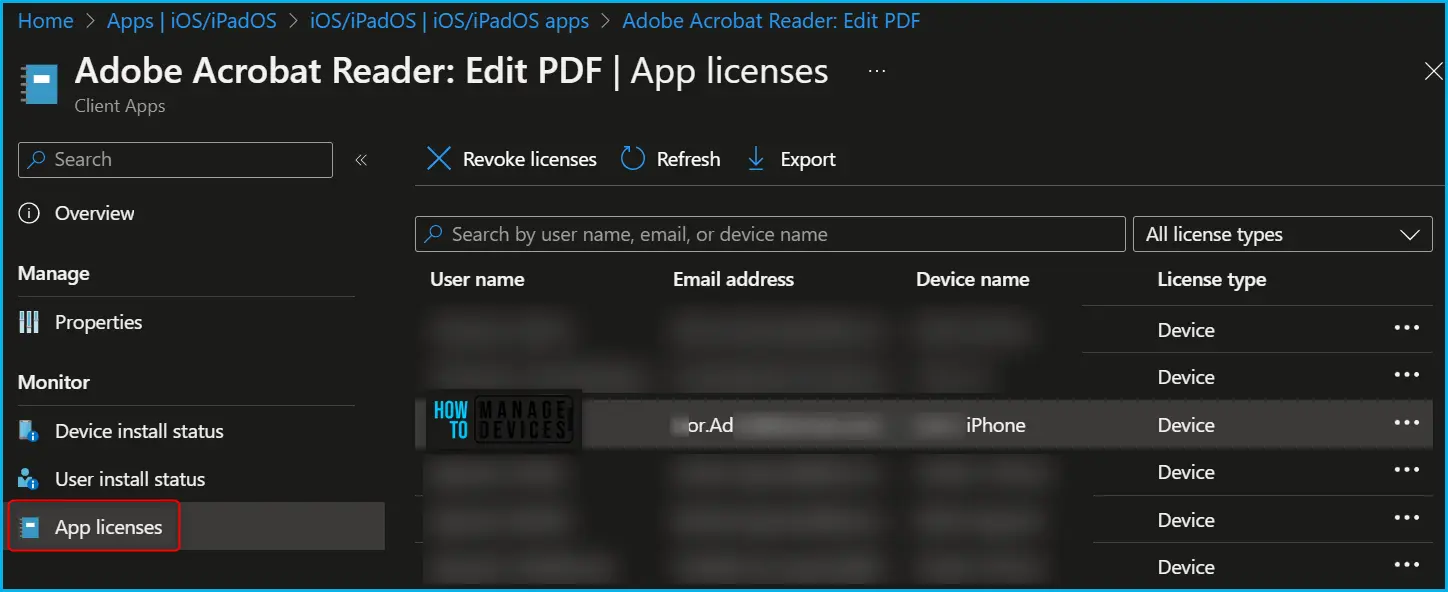Click the Overview info icon
This screenshot has height=592, width=1448.
30,213
